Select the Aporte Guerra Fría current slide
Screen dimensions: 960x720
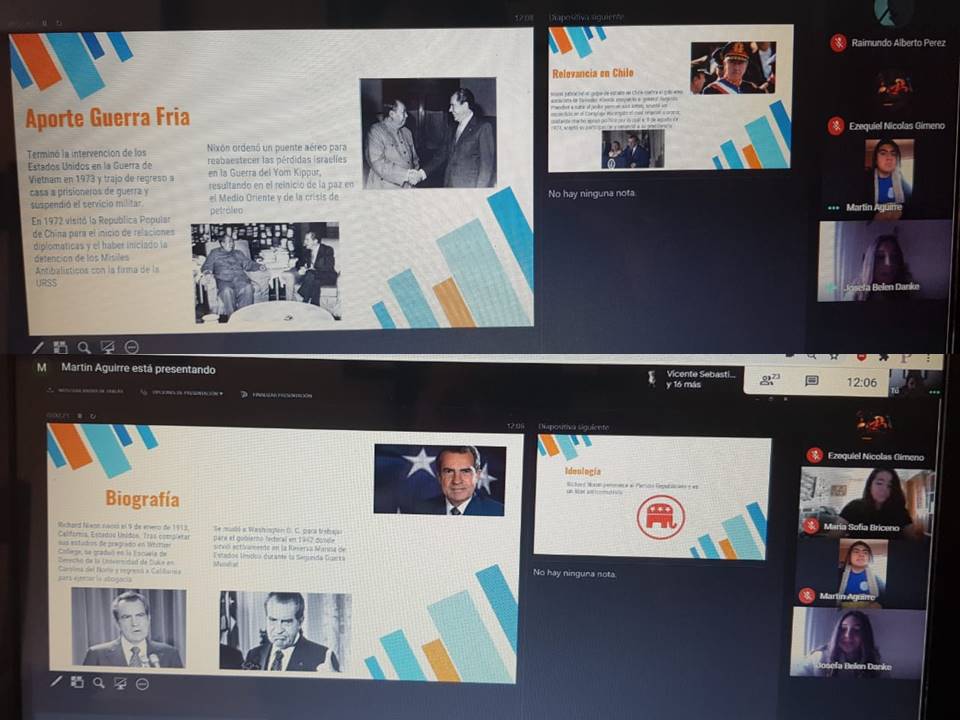pyautogui.click(x=272, y=180)
